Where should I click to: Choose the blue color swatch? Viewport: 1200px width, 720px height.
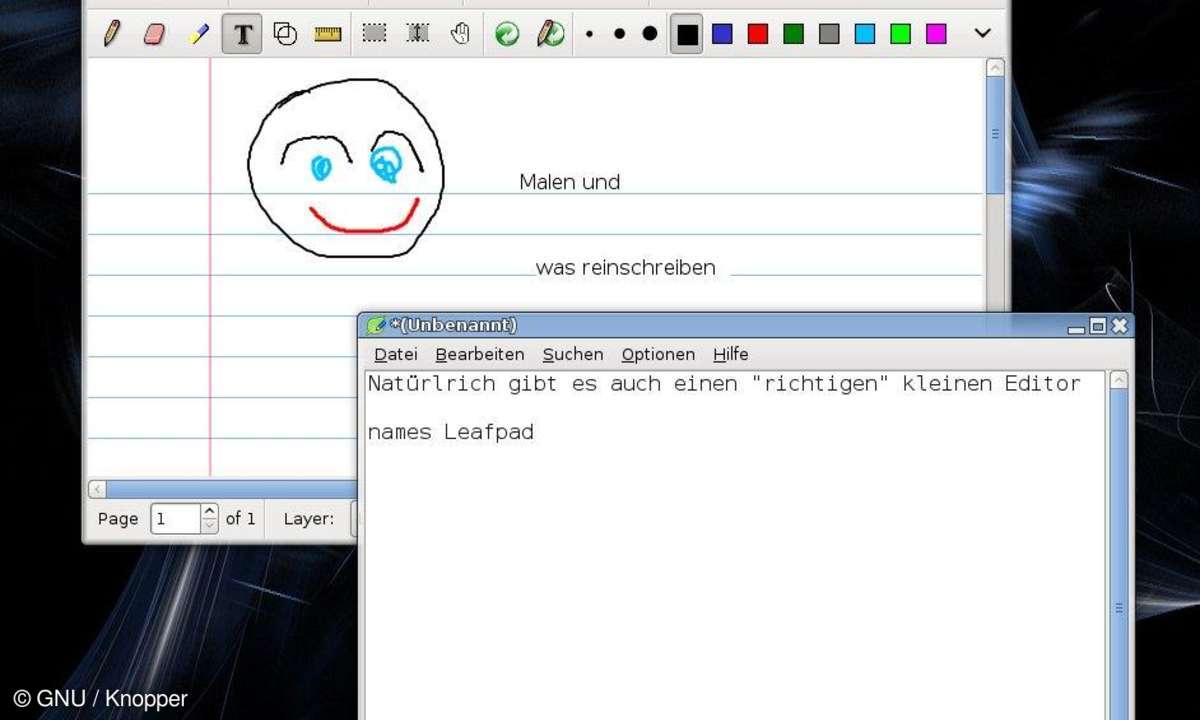point(722,34)
